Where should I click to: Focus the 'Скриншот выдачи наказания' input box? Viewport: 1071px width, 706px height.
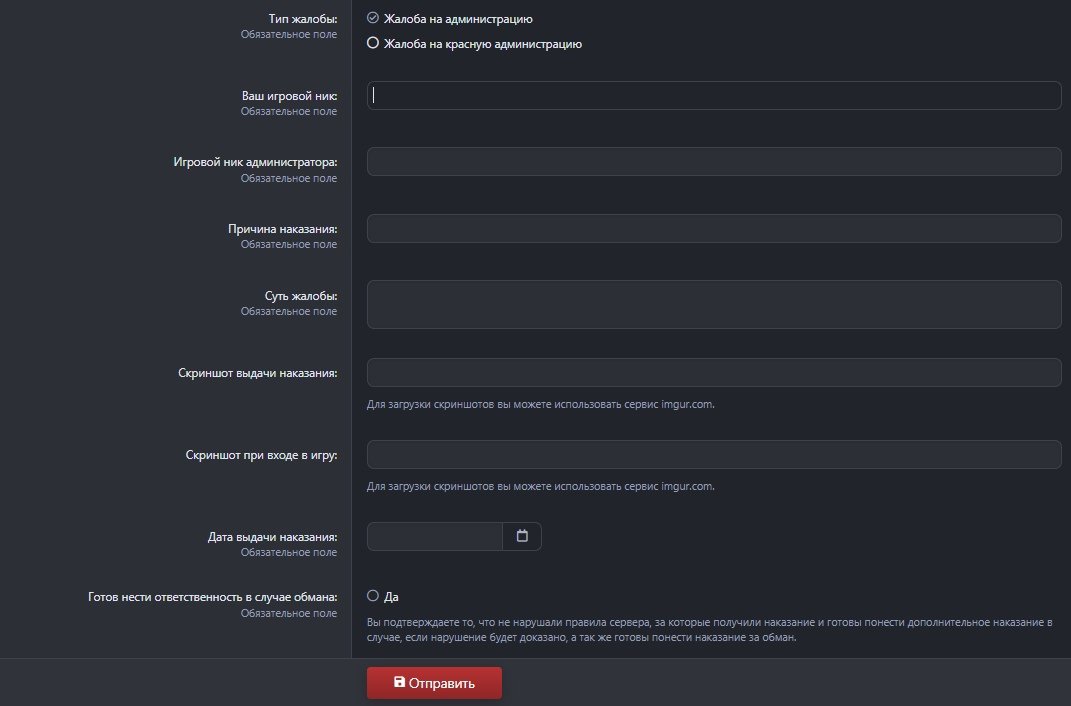coord(714,373)
